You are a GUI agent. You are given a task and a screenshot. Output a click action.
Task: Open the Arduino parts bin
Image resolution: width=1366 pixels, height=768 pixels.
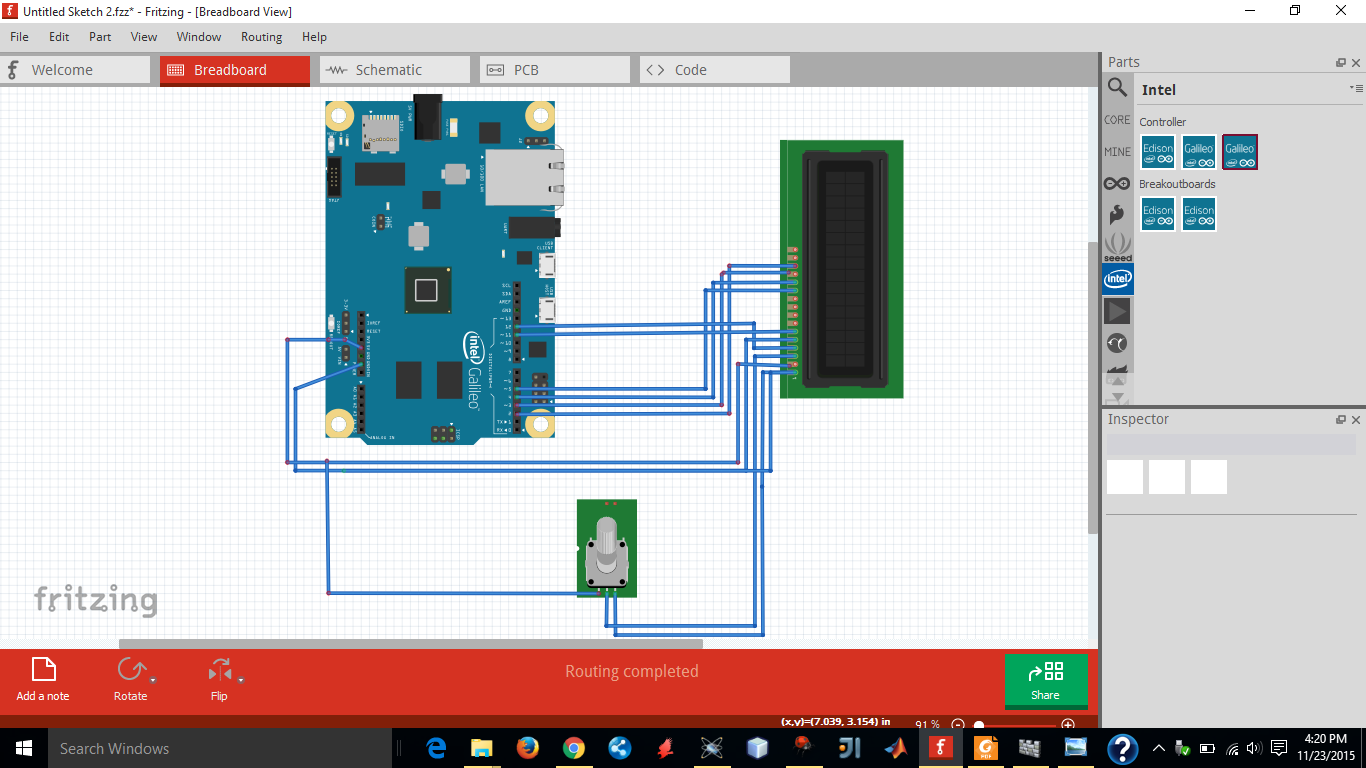[x=1117, y=183]
